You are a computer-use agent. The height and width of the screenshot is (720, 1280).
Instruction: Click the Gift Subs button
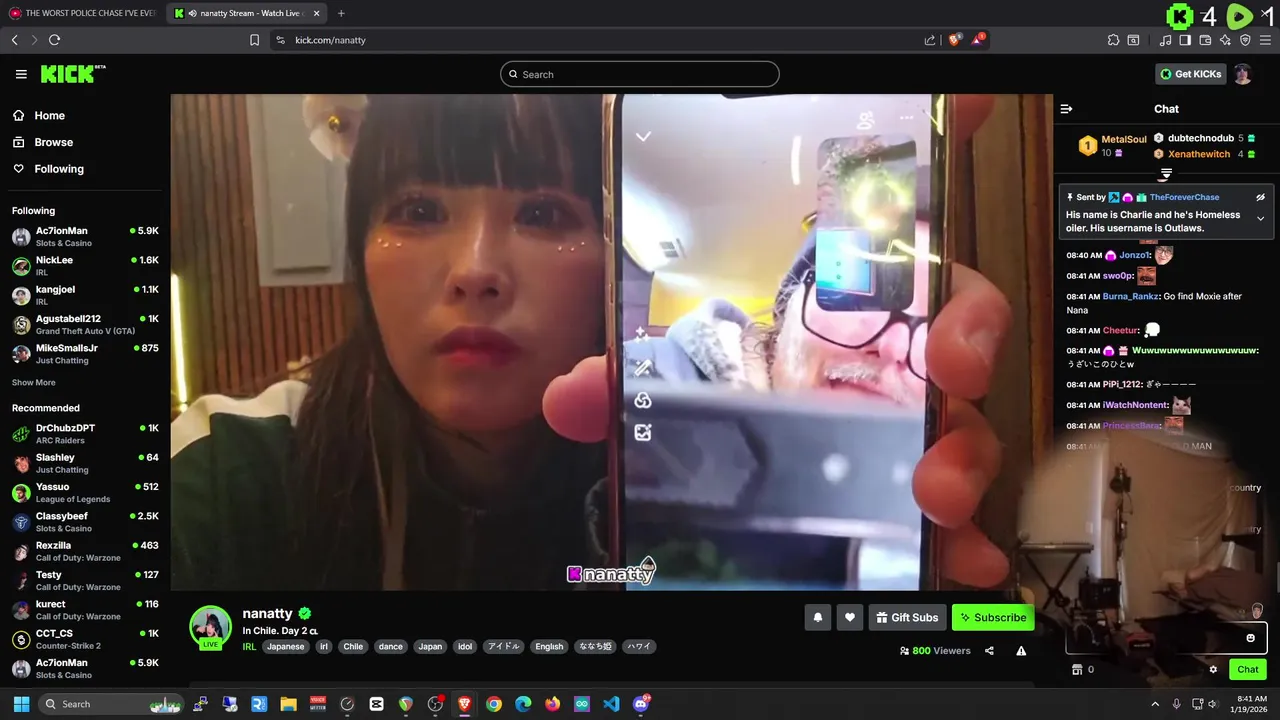pos(907,617)
